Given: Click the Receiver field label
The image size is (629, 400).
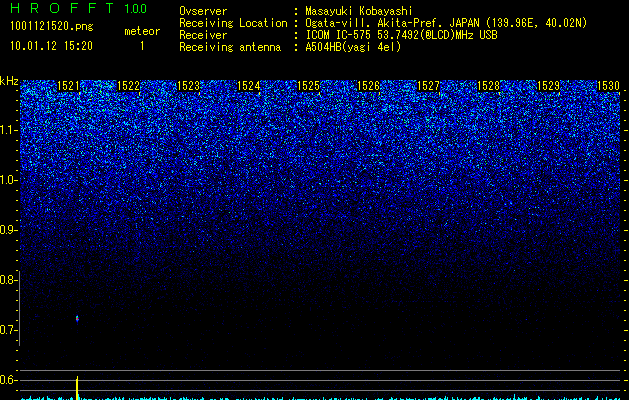Looking at the screenshot, I should [x=203, y=35].
